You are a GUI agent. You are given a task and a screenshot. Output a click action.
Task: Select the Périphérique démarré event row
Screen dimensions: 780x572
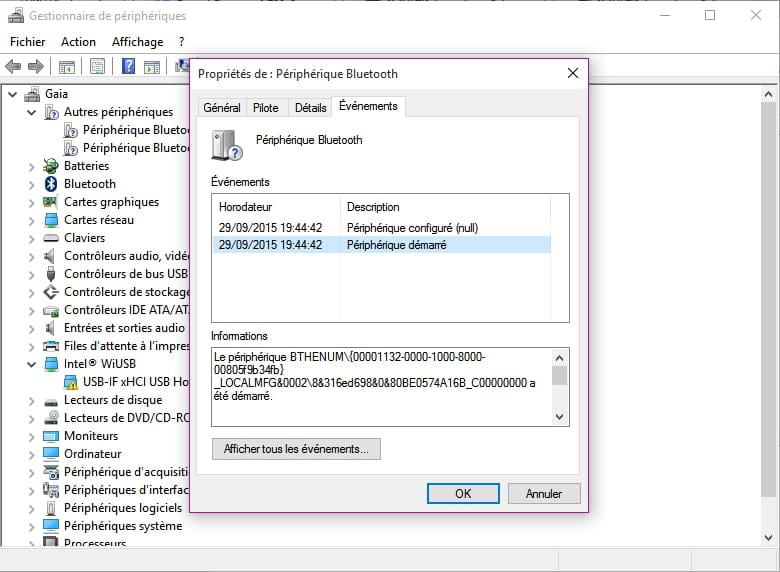[382, 245]
